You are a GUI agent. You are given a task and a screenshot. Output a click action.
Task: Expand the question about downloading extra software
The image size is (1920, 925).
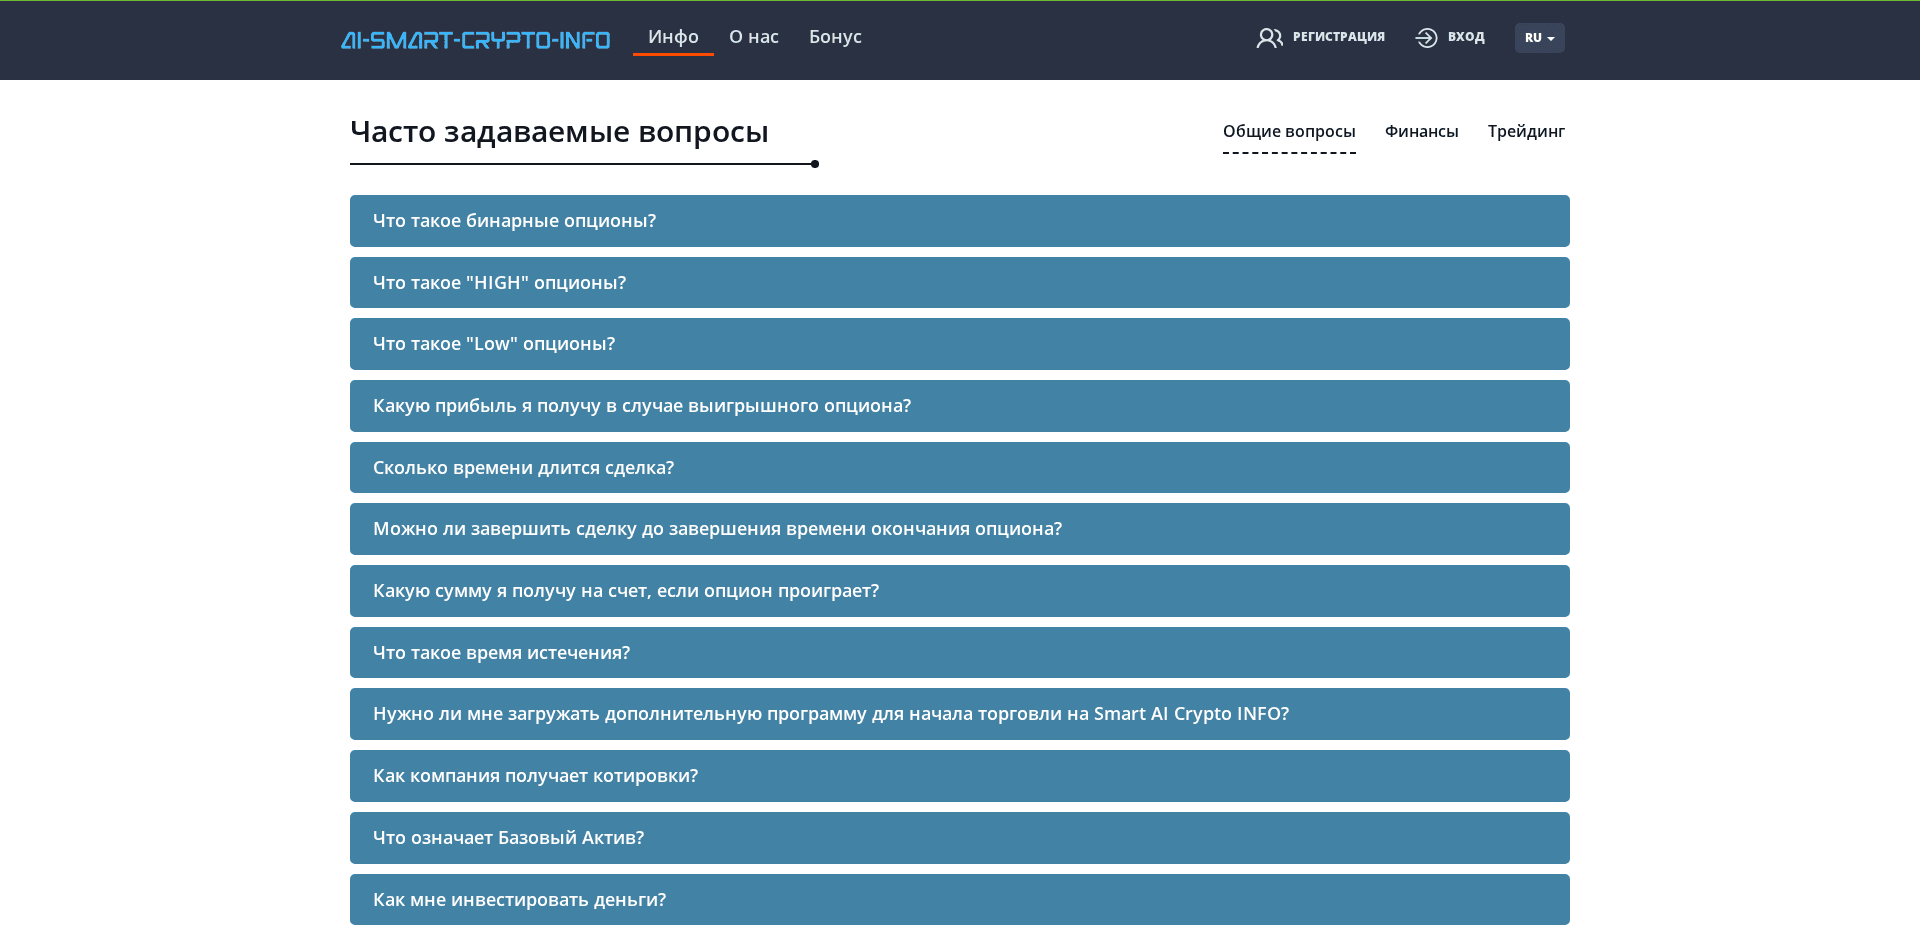pos(959,714)
